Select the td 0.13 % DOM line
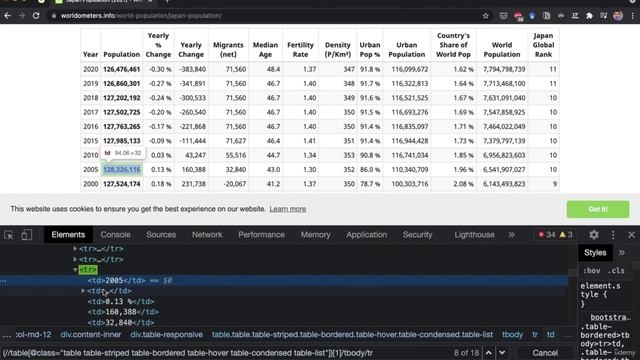640x360 pixels. (x=121, y=301)
